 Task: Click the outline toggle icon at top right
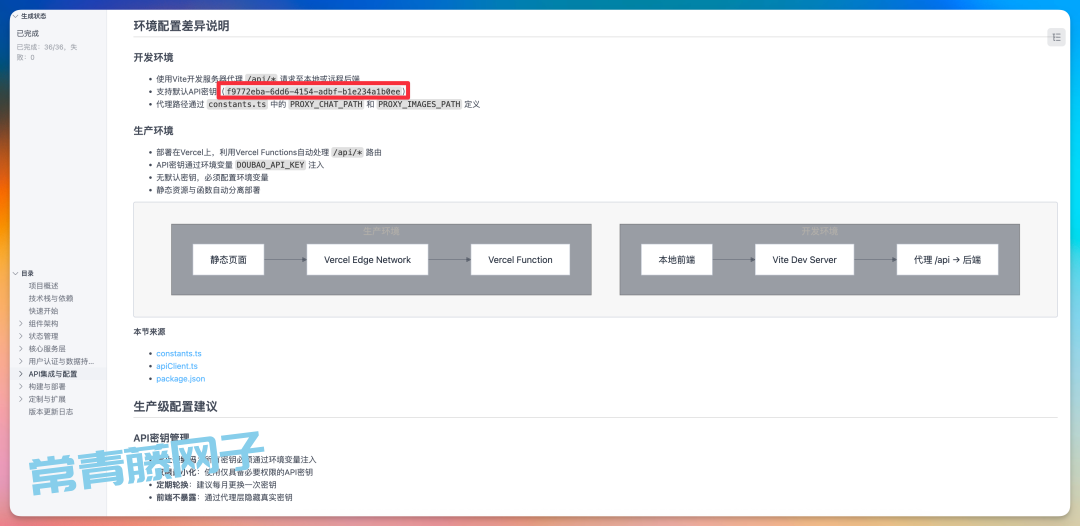(1057, 37)
